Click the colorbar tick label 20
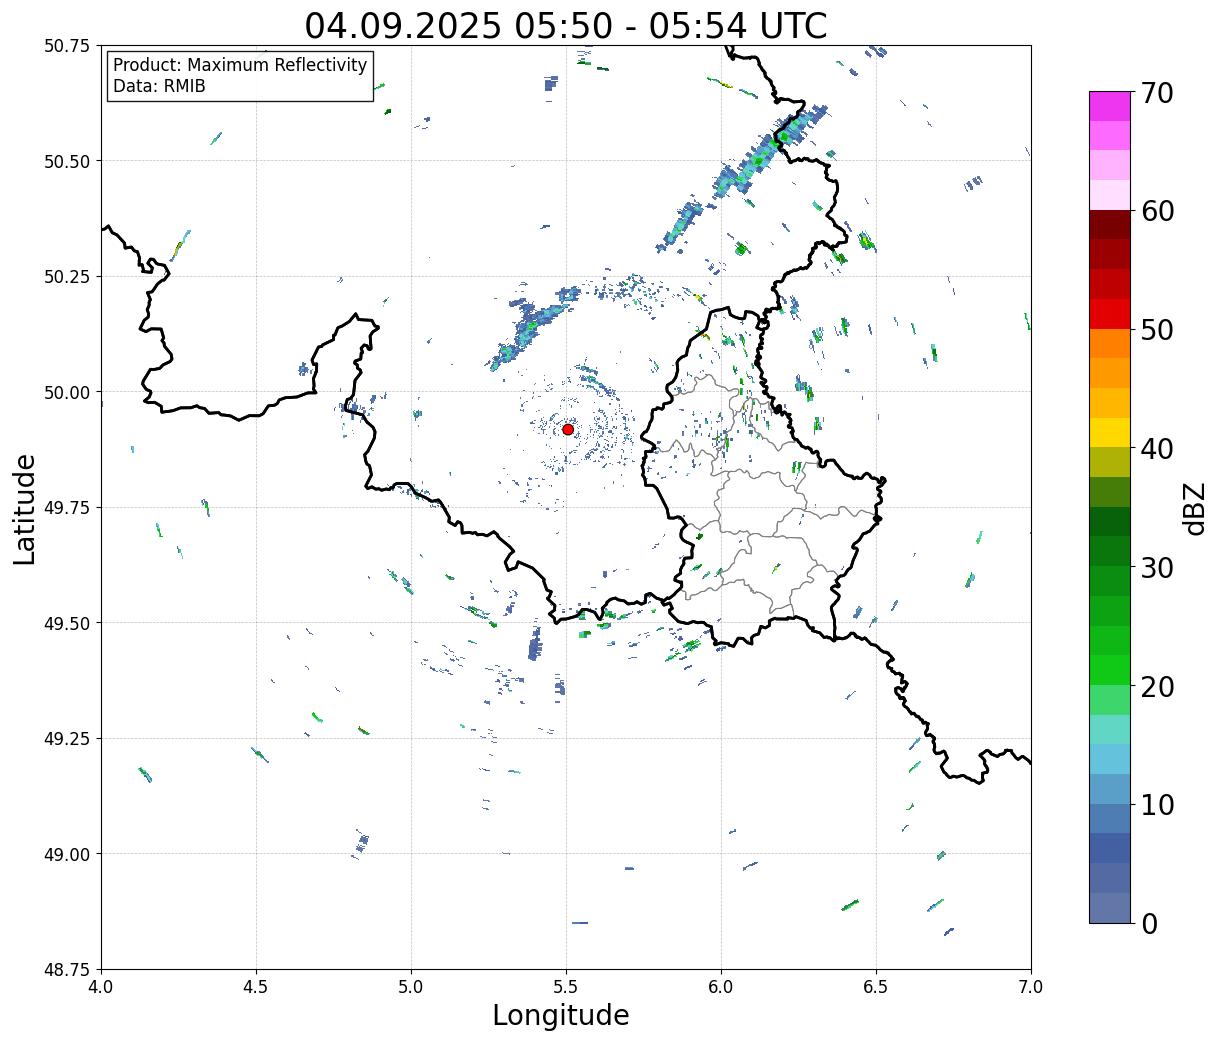Image resolution: width=1219 pixels, height=1040 pixels. point(1158,686)
